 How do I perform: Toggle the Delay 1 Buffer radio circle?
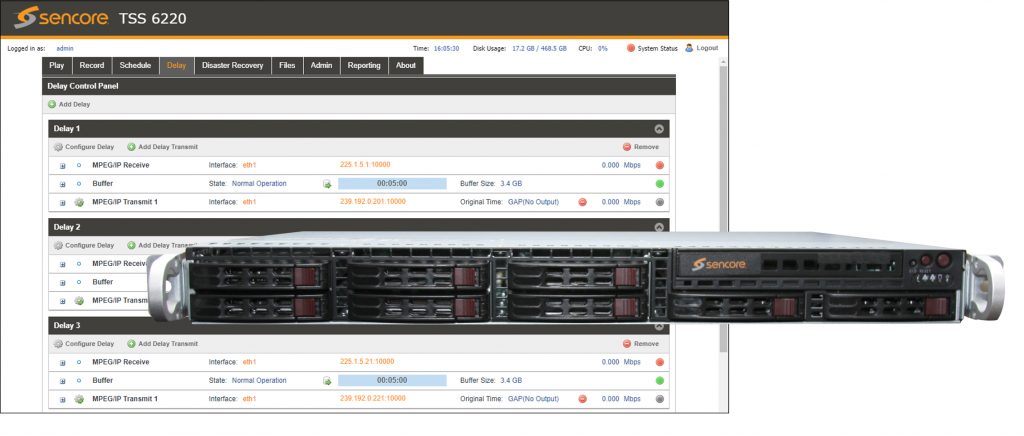[x=79, y=184]
